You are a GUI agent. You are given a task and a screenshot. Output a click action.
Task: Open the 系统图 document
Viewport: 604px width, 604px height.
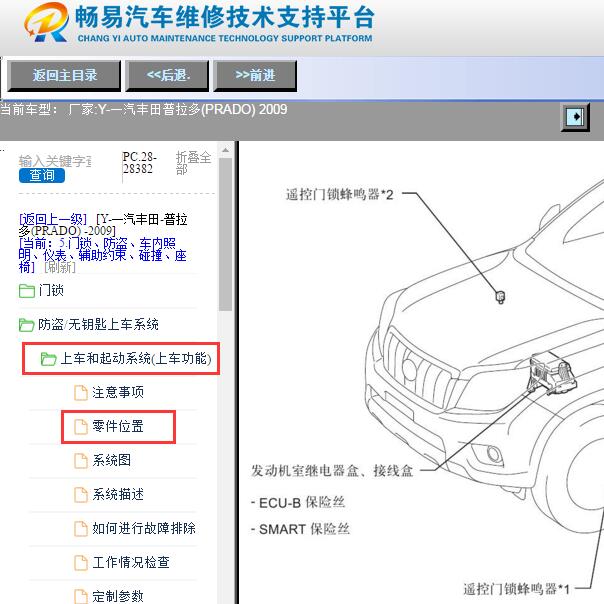tap(111, 460)
